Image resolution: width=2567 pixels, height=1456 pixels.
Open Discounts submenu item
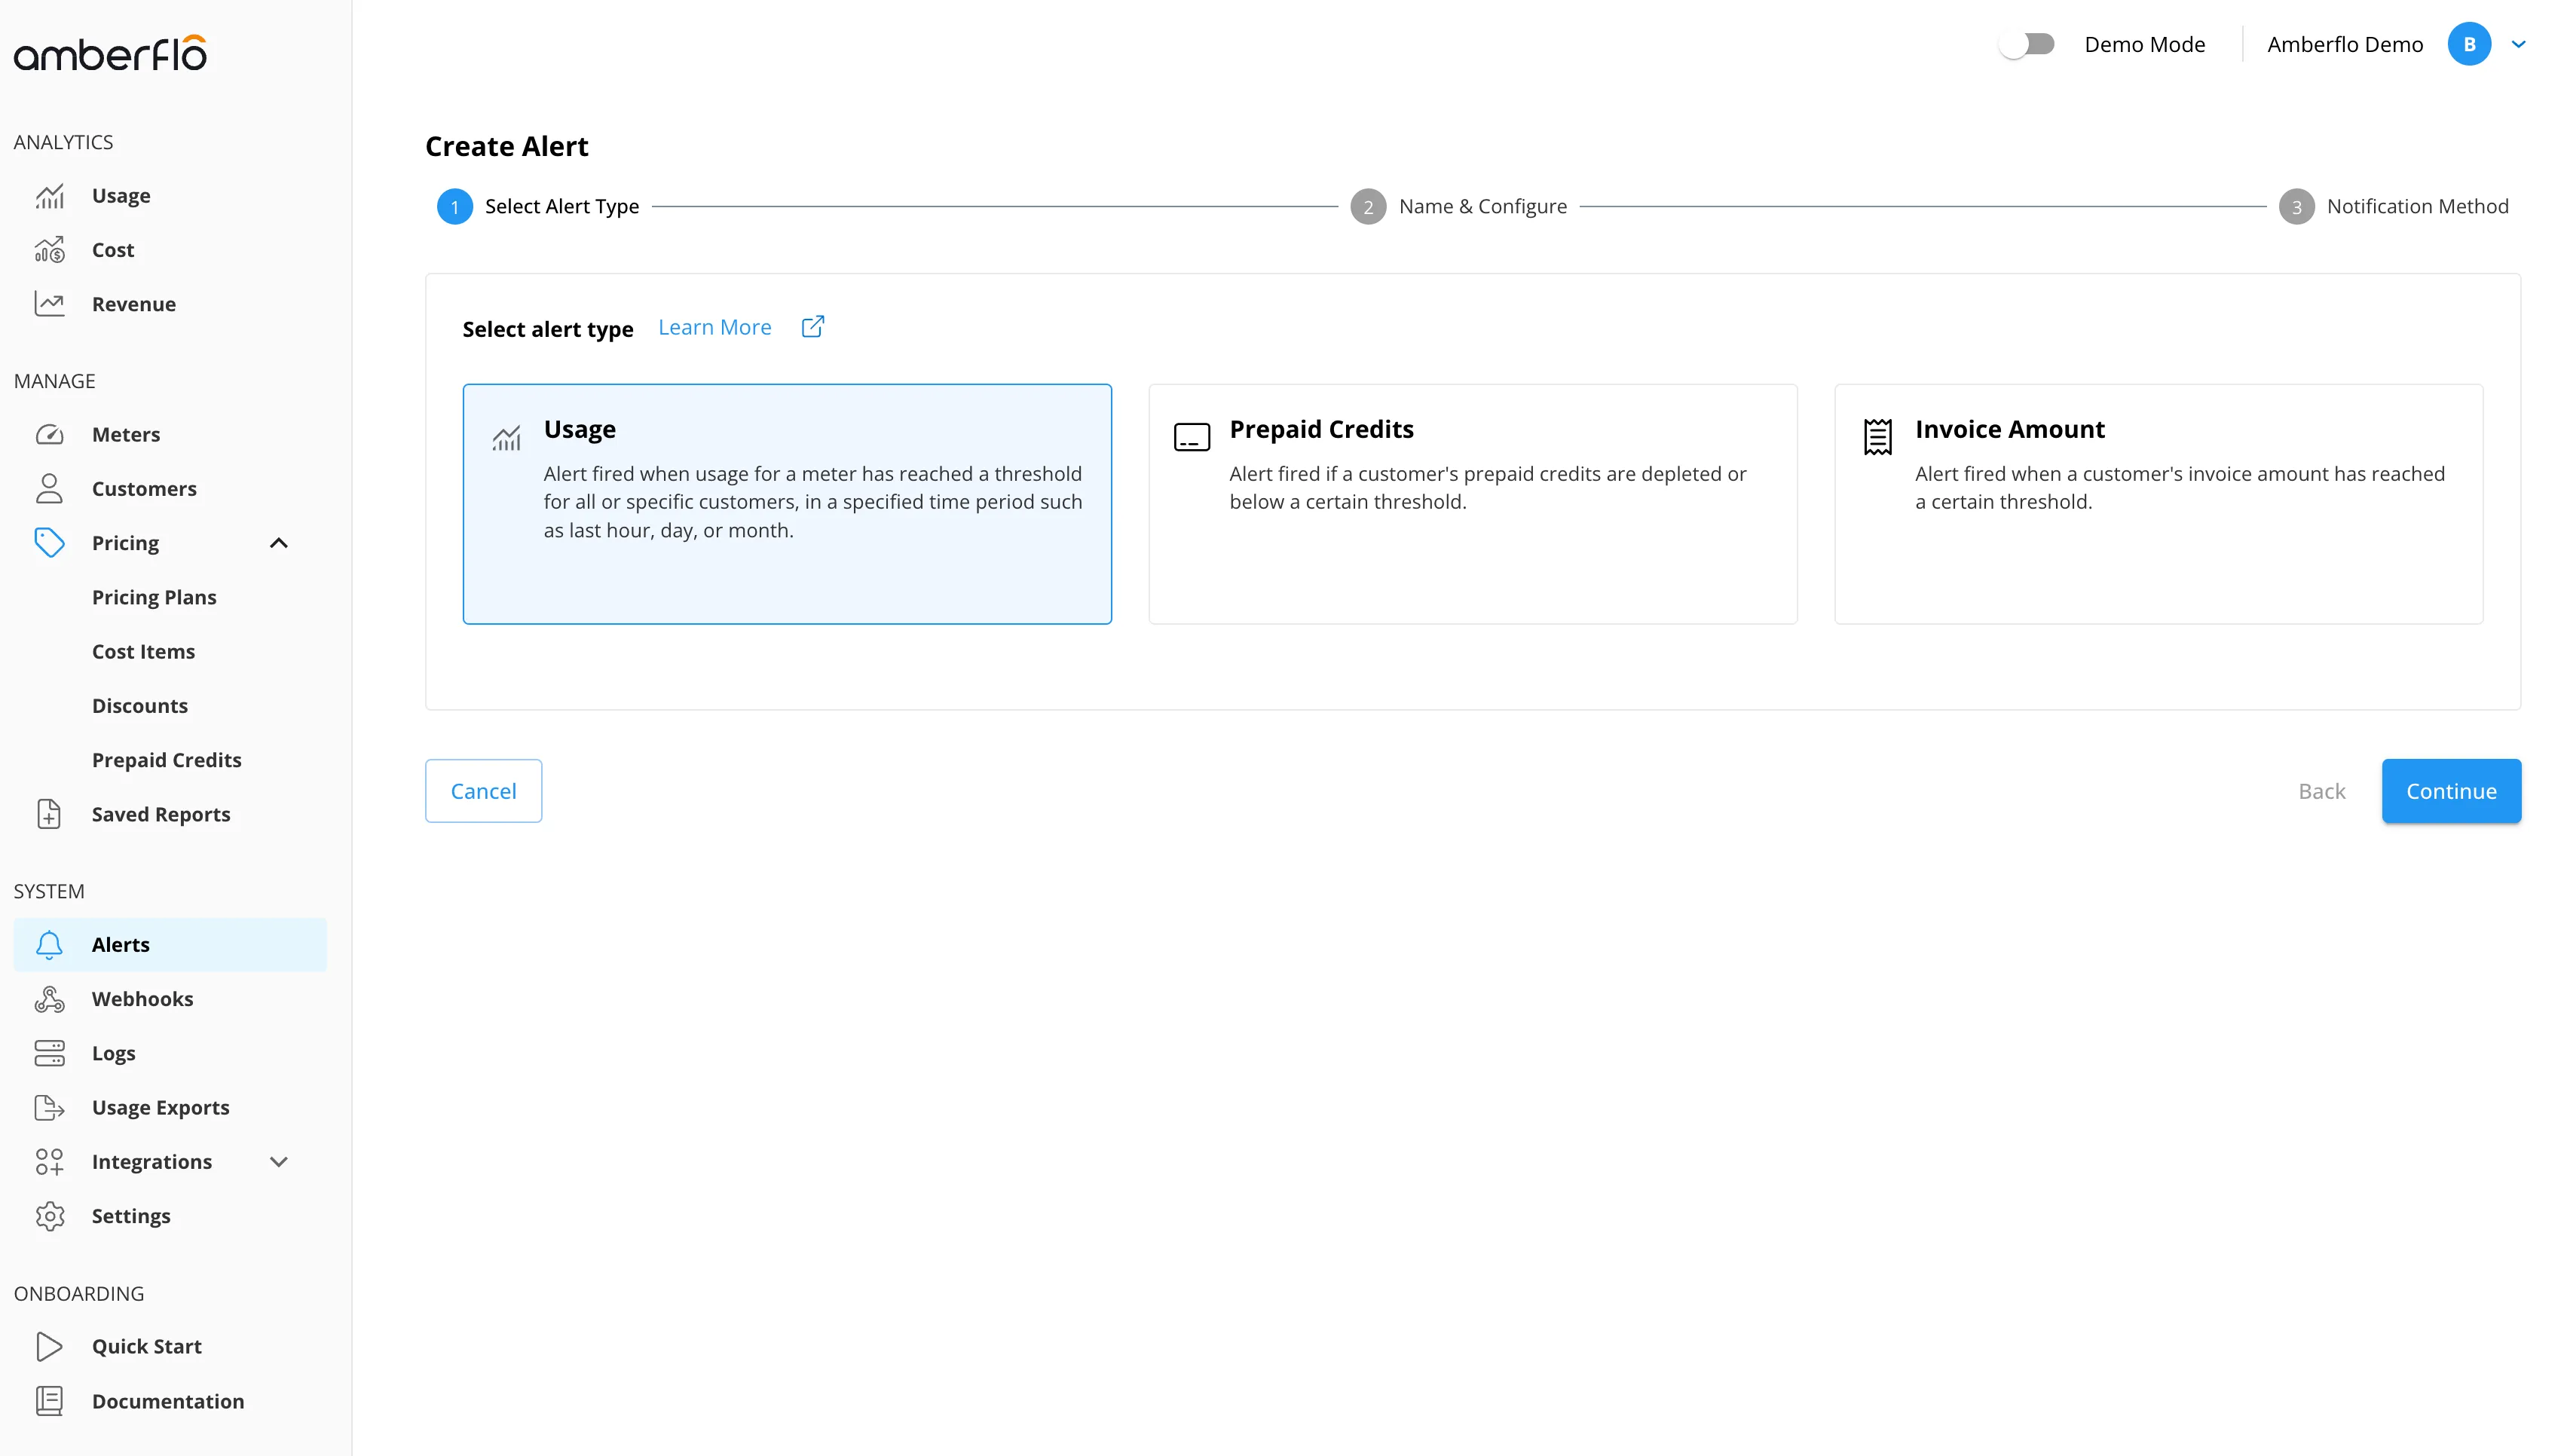[x=140, y=706]
